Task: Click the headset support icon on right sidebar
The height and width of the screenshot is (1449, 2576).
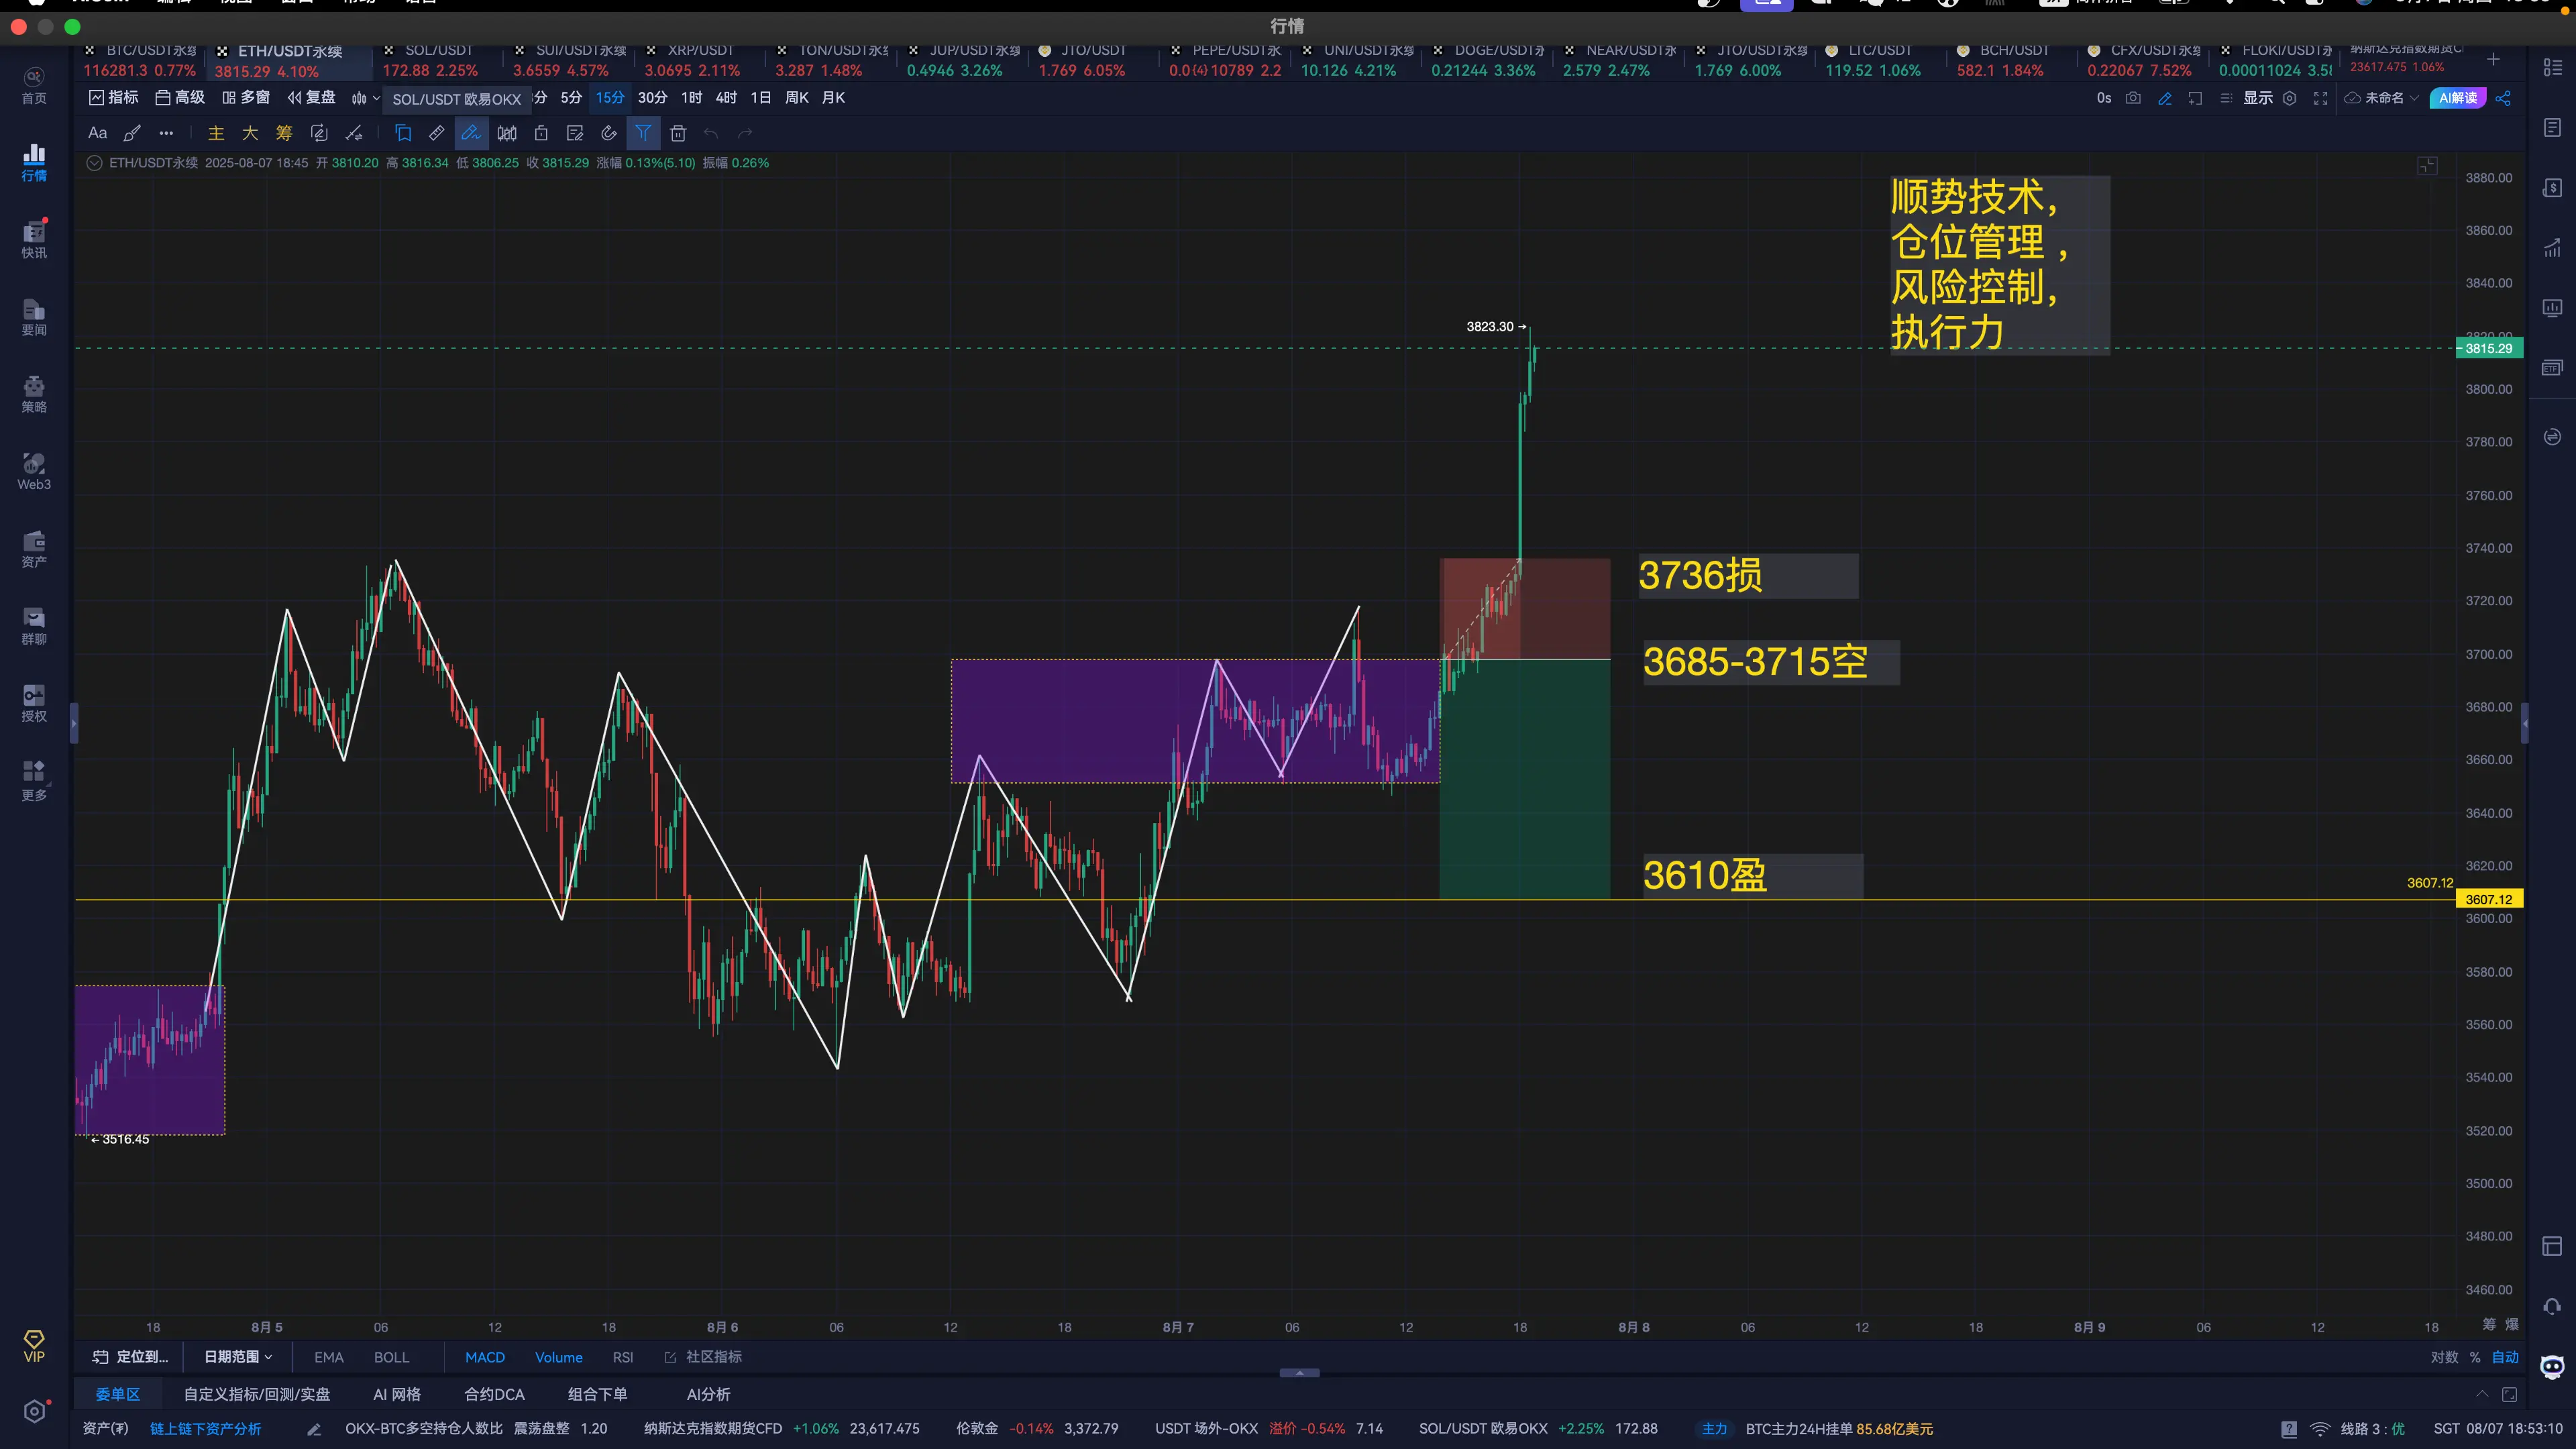Action: 2552,1306
